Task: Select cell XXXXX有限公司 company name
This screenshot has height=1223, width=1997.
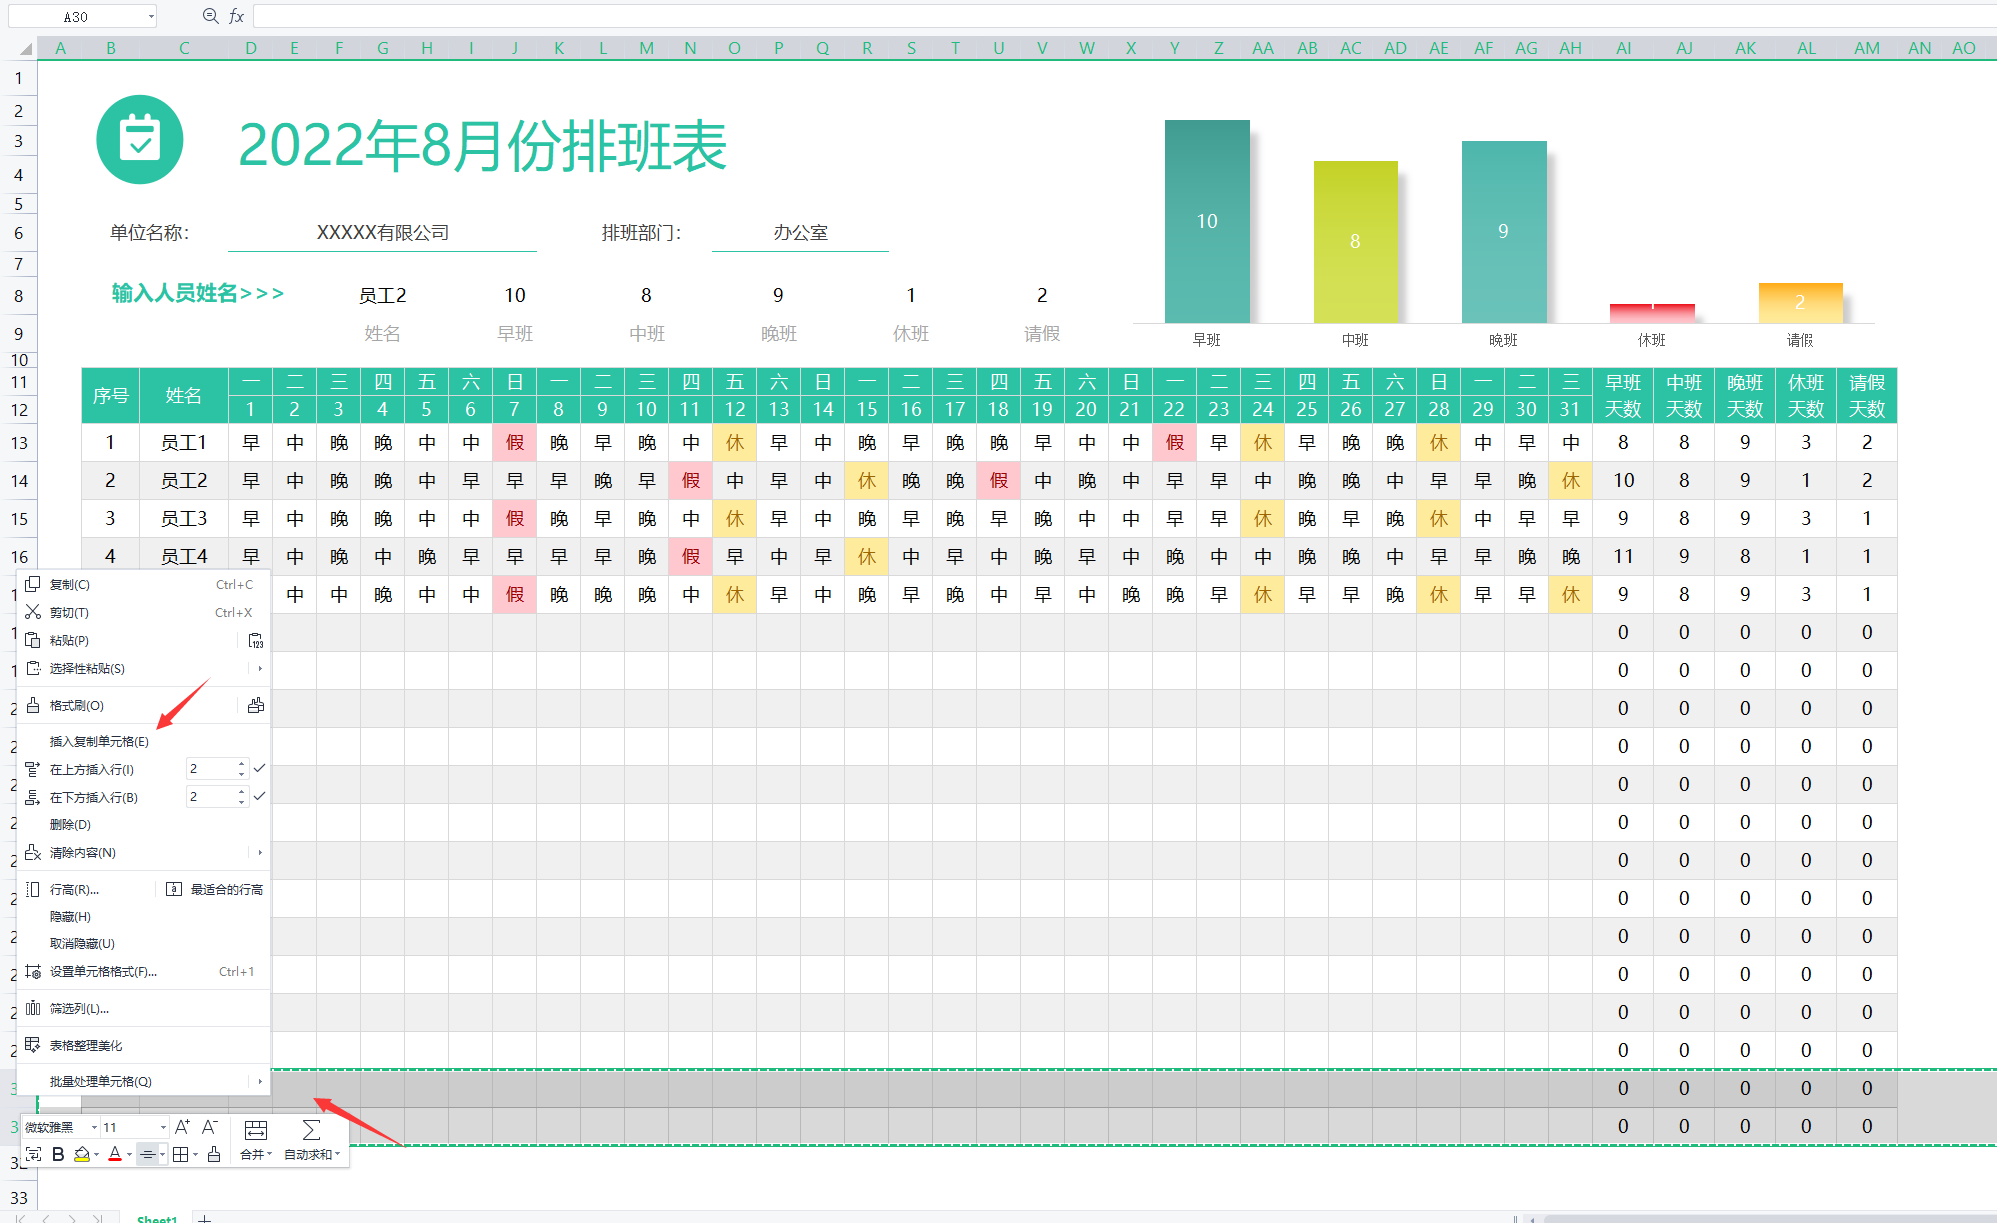Action: [382, 233]
